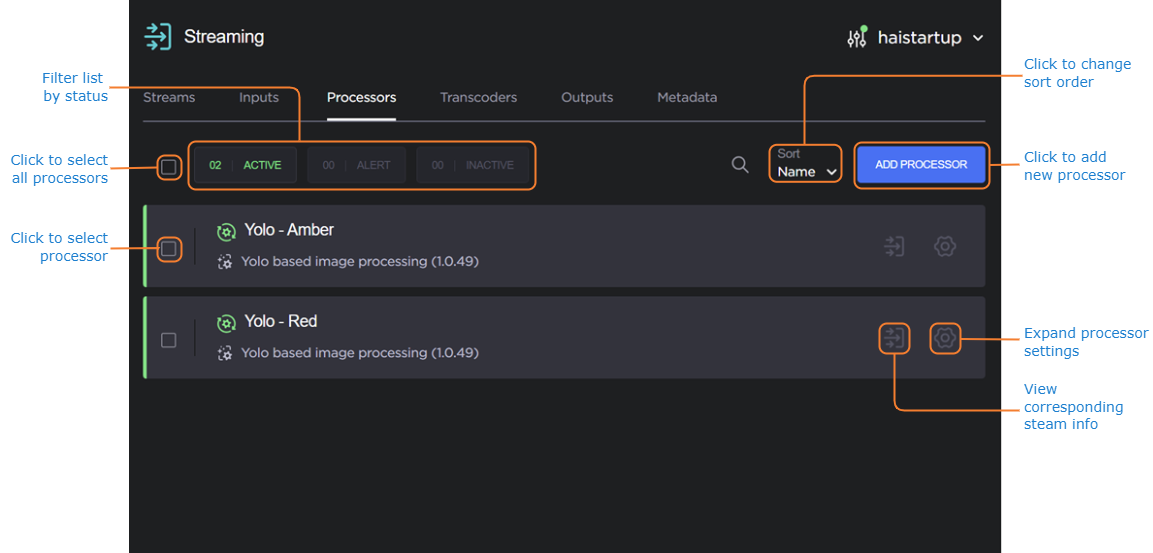1153x553 pixels.
Task: Open settings gear for Yolo - Amber
Action: [944, 246]
